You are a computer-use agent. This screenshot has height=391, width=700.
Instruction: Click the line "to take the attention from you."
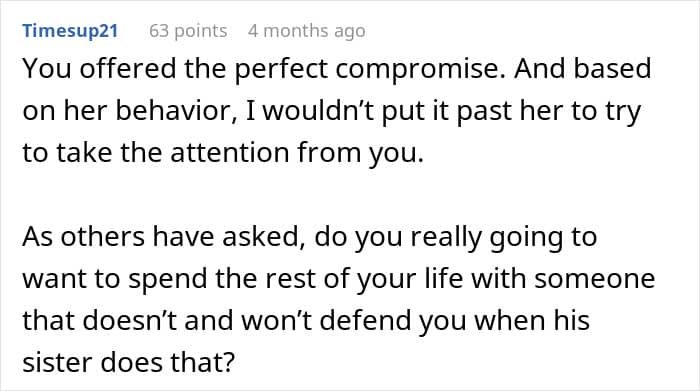pos(223,153)
